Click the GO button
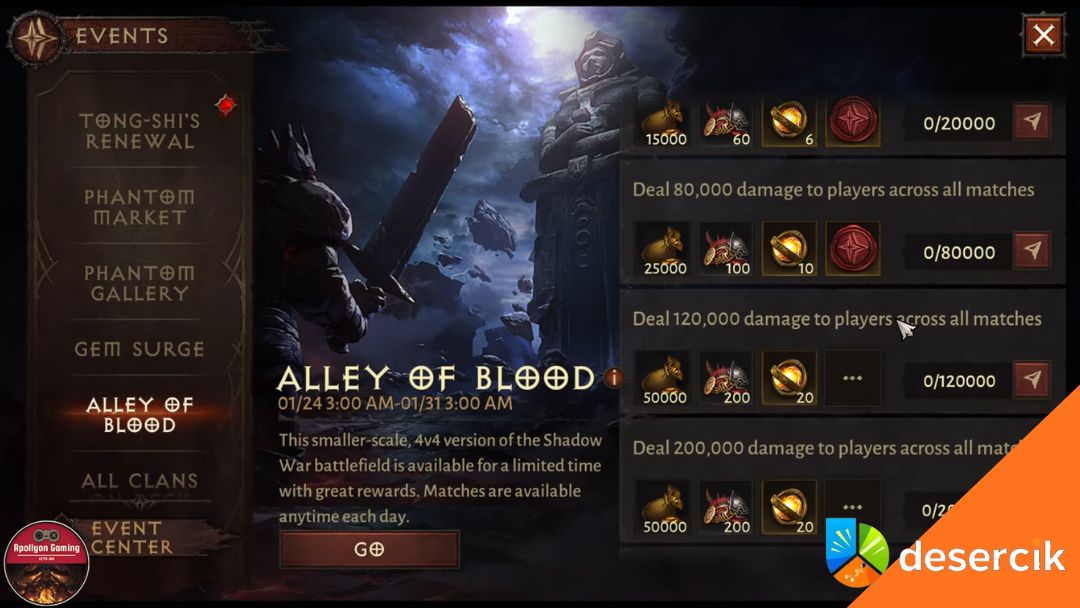 point(369,549)
